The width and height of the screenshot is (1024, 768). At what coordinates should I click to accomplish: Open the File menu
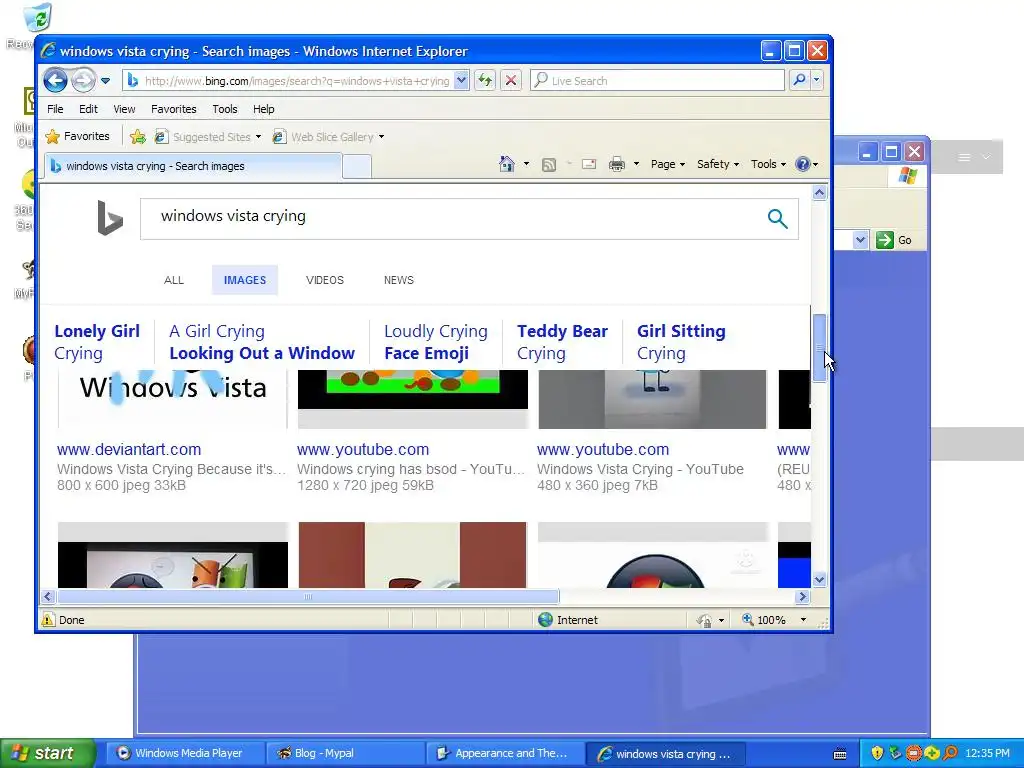(55, 109)
